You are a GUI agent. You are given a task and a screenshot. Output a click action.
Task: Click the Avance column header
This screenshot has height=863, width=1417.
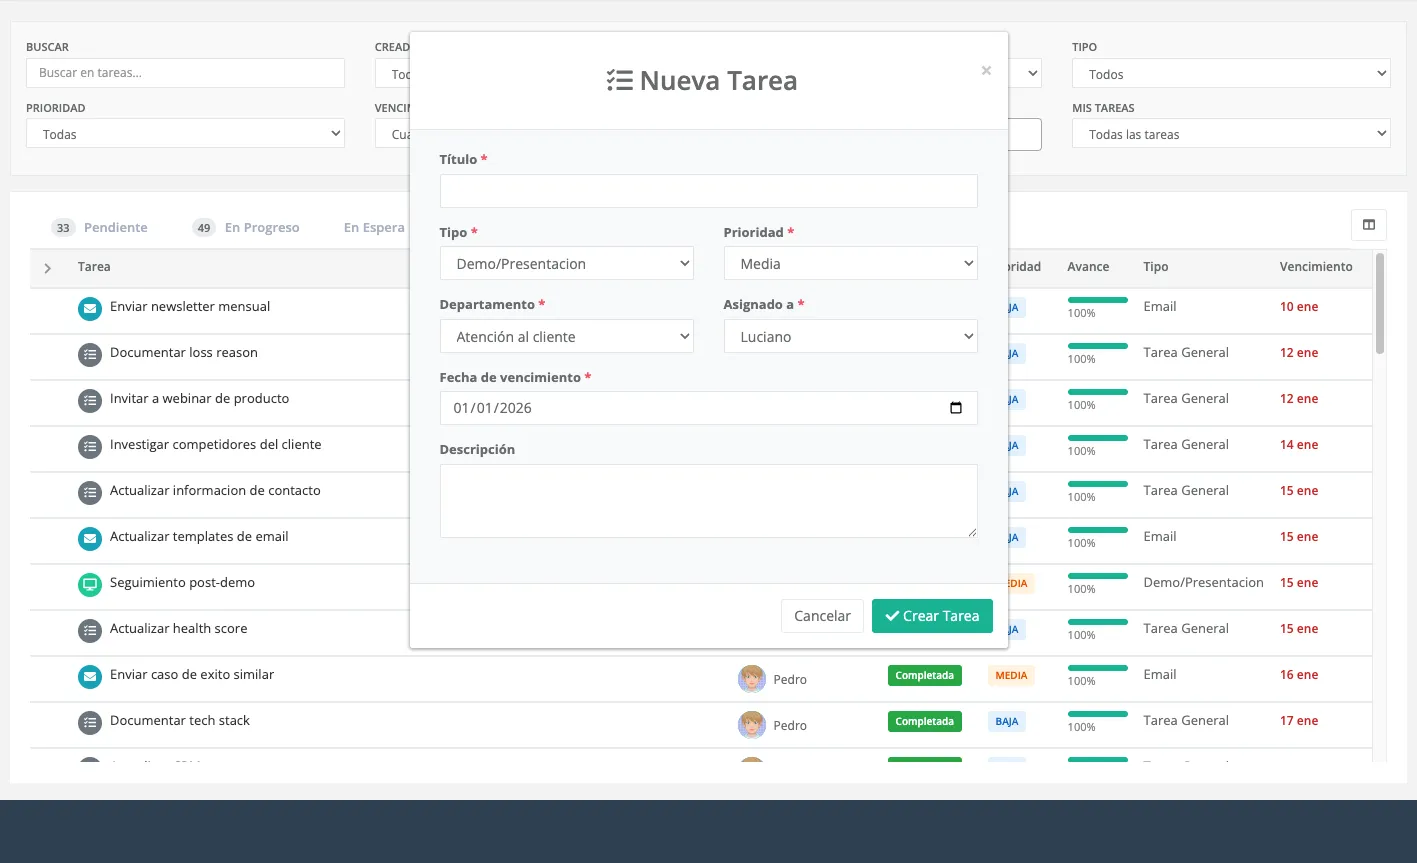[1088, 267]
